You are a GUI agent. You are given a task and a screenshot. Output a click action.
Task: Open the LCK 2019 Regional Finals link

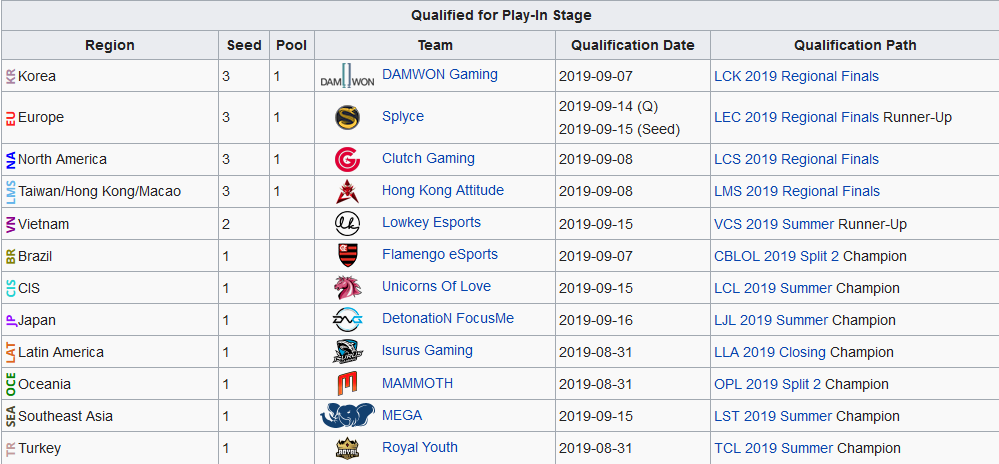click(796, 76)
